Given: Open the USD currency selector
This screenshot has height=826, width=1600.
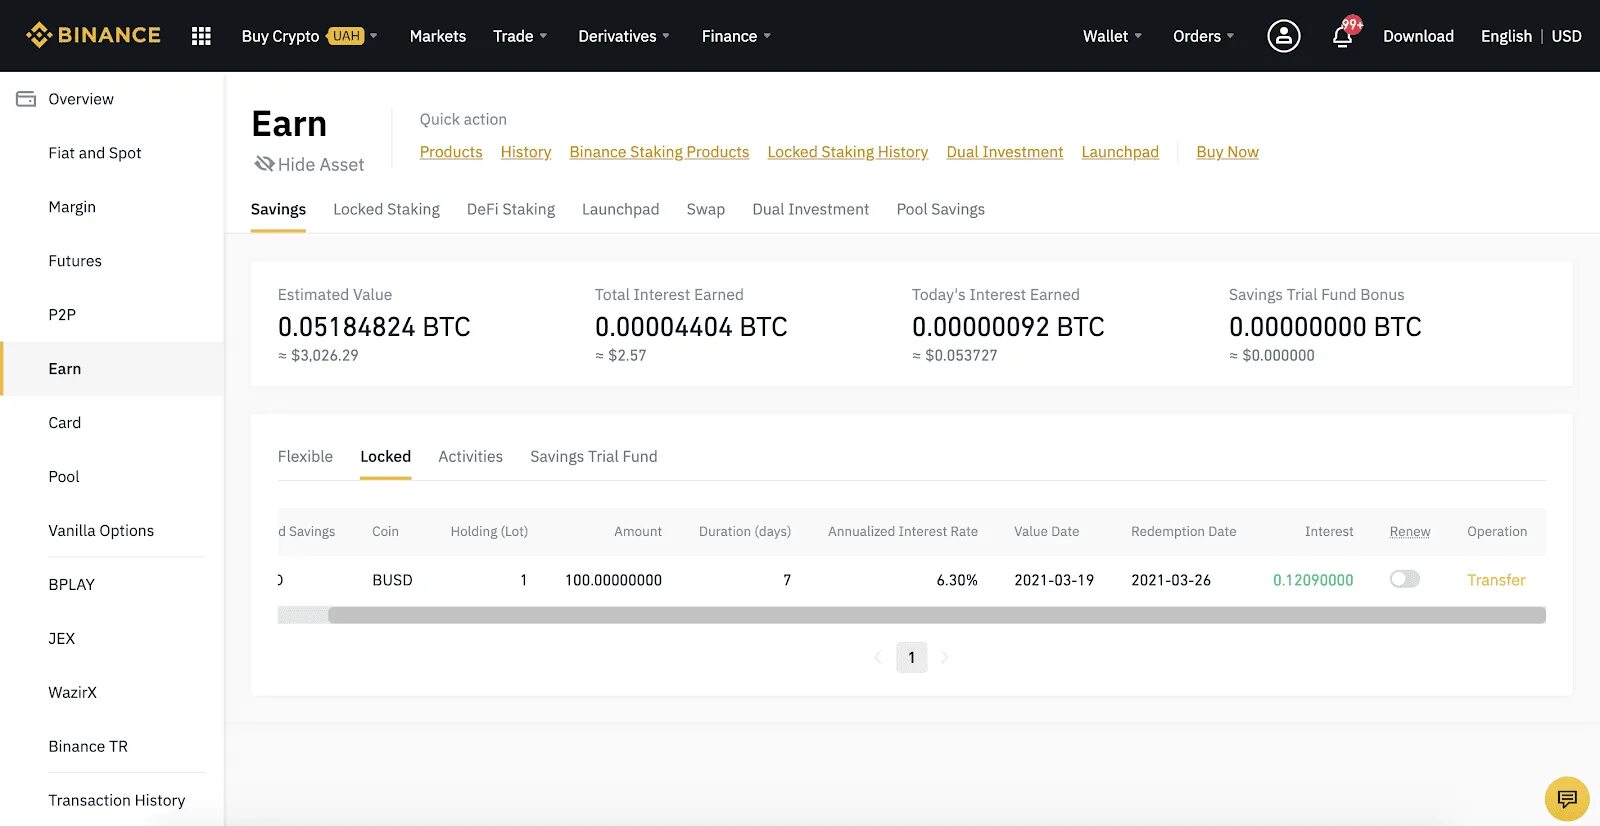Looking at the screenshot, I should pyautogui.click(x=1566, y=36).
